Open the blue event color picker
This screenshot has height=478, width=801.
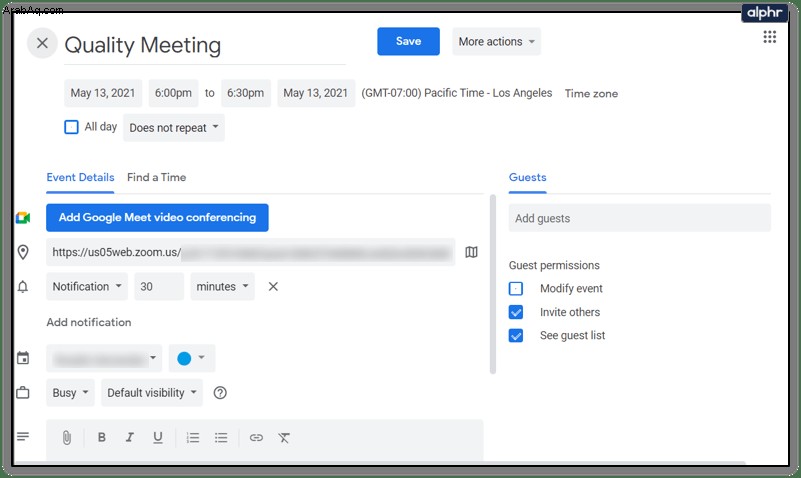(x=192, y=358)
